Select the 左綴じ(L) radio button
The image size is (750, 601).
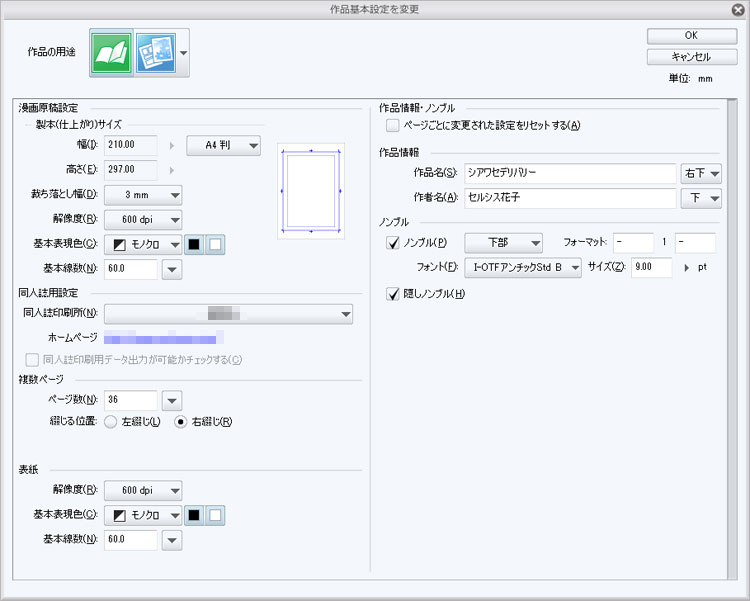tap(110, 422)
